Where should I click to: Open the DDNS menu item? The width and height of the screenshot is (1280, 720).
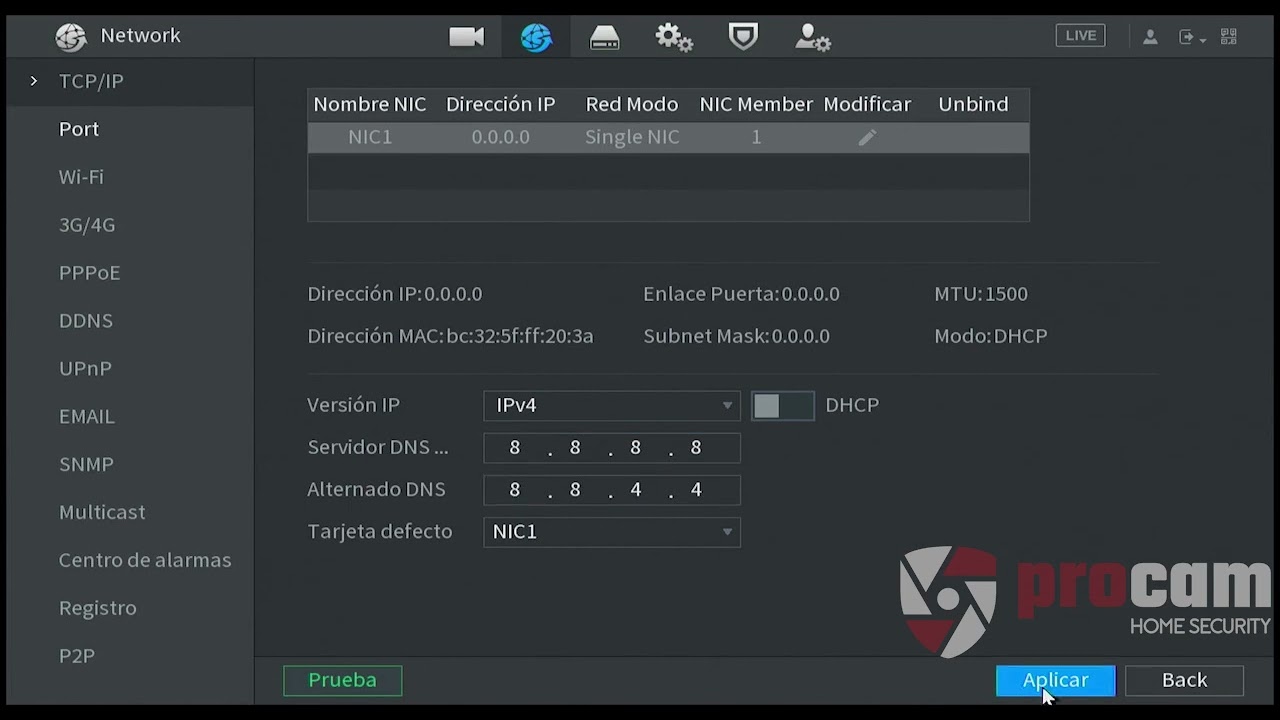click(x=86, y=321)
